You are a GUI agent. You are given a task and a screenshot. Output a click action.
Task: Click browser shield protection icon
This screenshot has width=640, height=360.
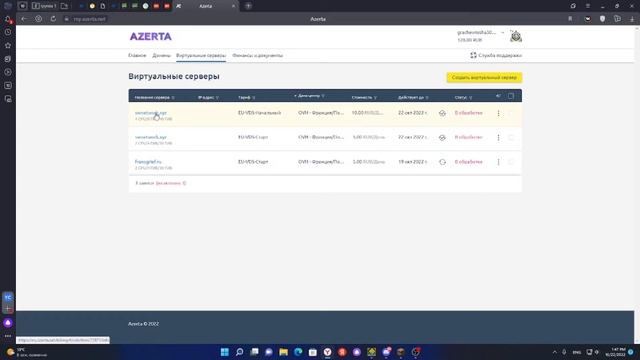coord(602,19)
